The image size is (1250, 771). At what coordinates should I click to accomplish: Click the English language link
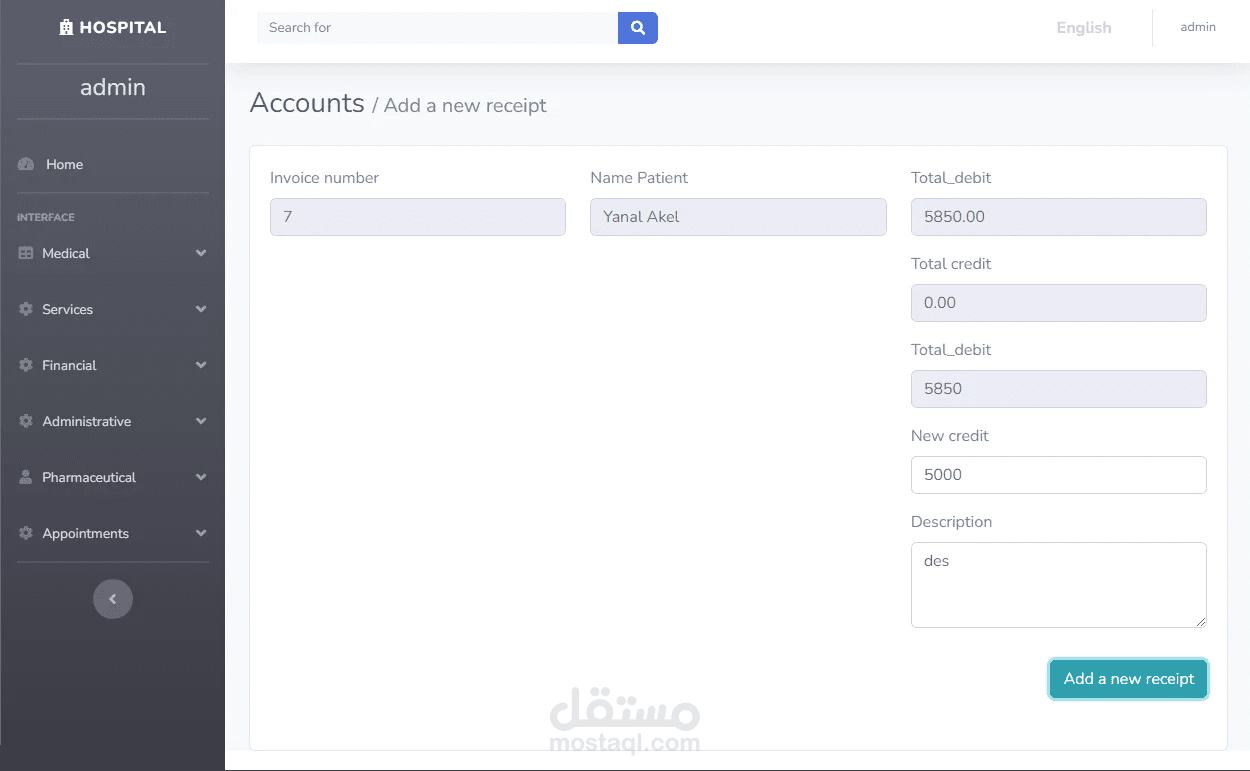click(1084, 28)
